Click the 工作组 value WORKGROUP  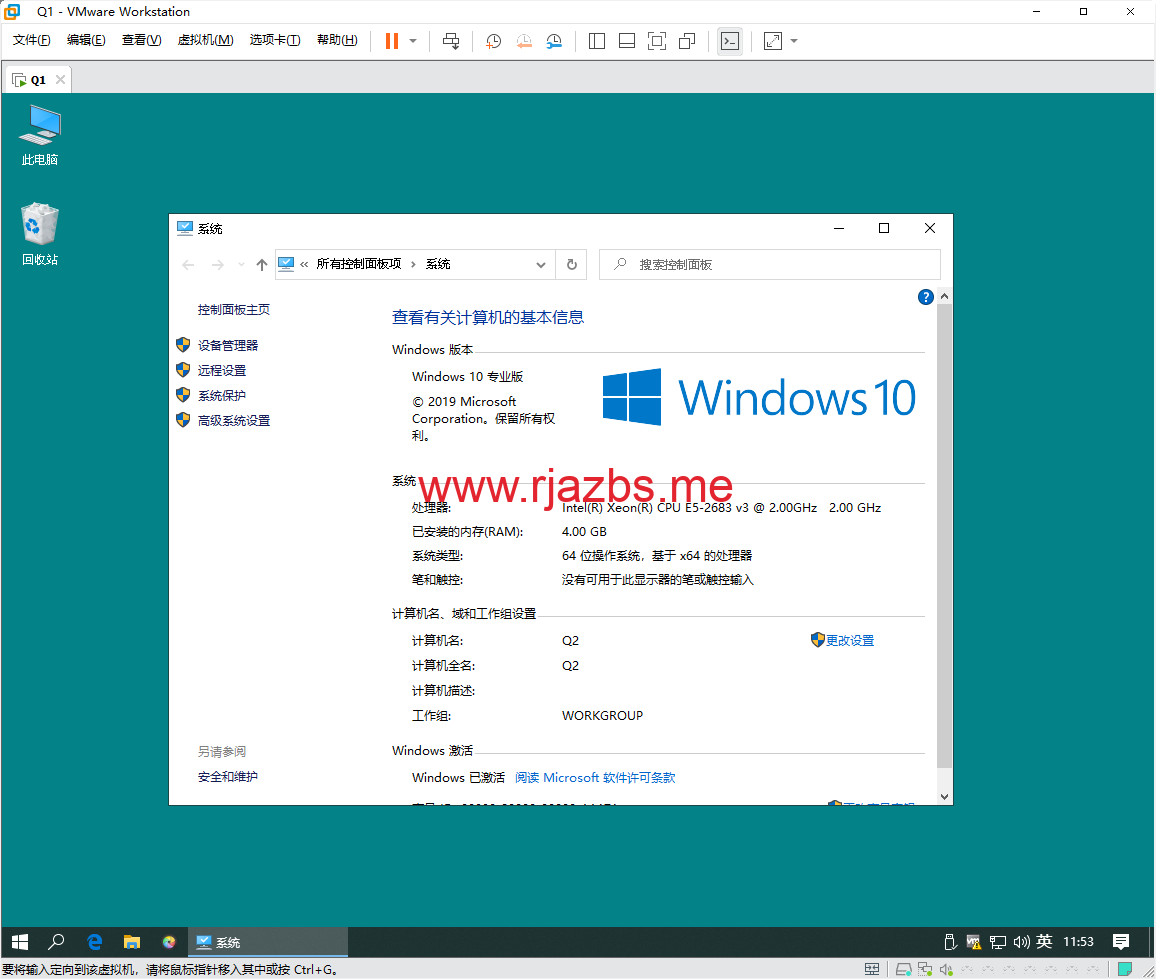[602, 716]
